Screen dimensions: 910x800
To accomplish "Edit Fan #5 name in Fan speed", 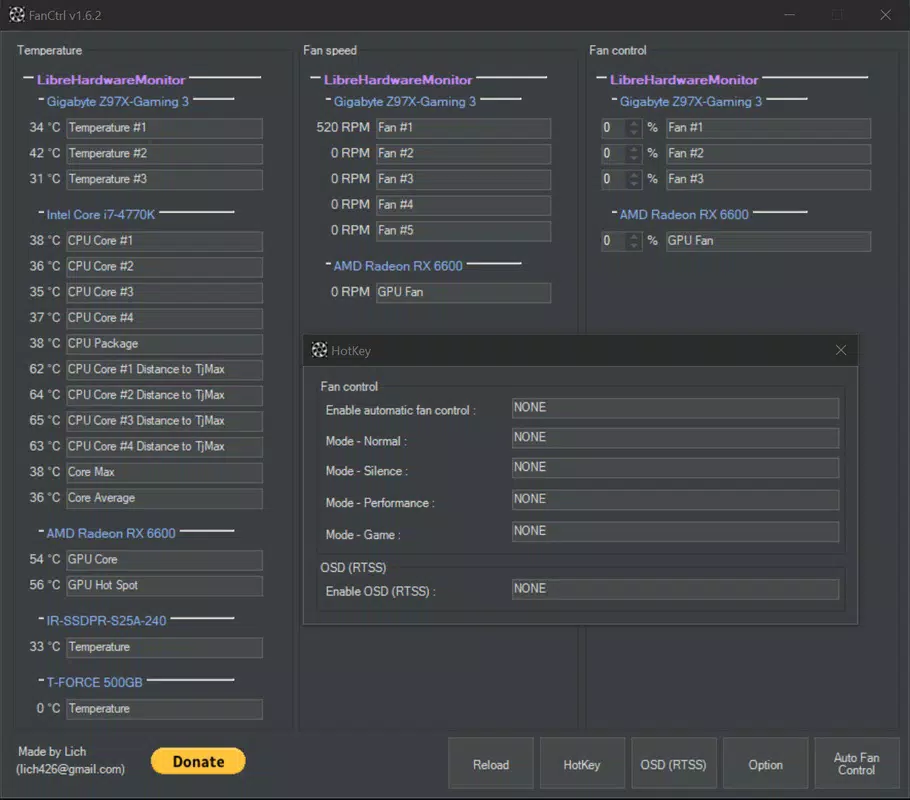I will tap(463, 231).
